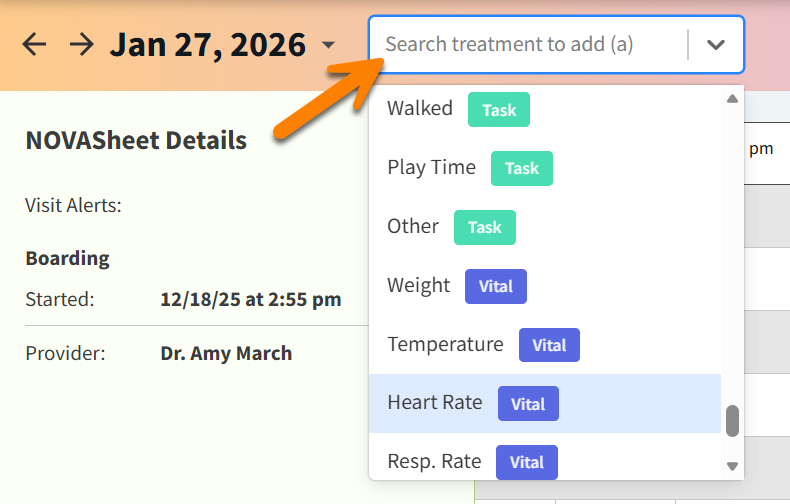Click the Boarding section label
The height and width of the screenshot is (504, 790).
[x=67, y=258]
